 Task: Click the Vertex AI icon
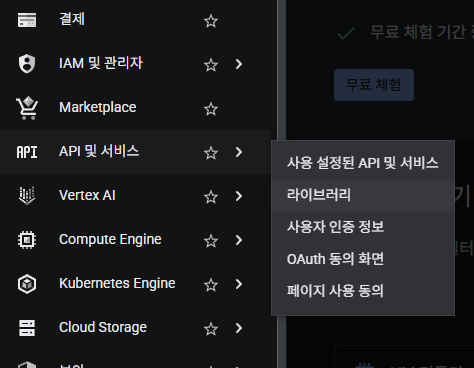(x=27, y=196)
